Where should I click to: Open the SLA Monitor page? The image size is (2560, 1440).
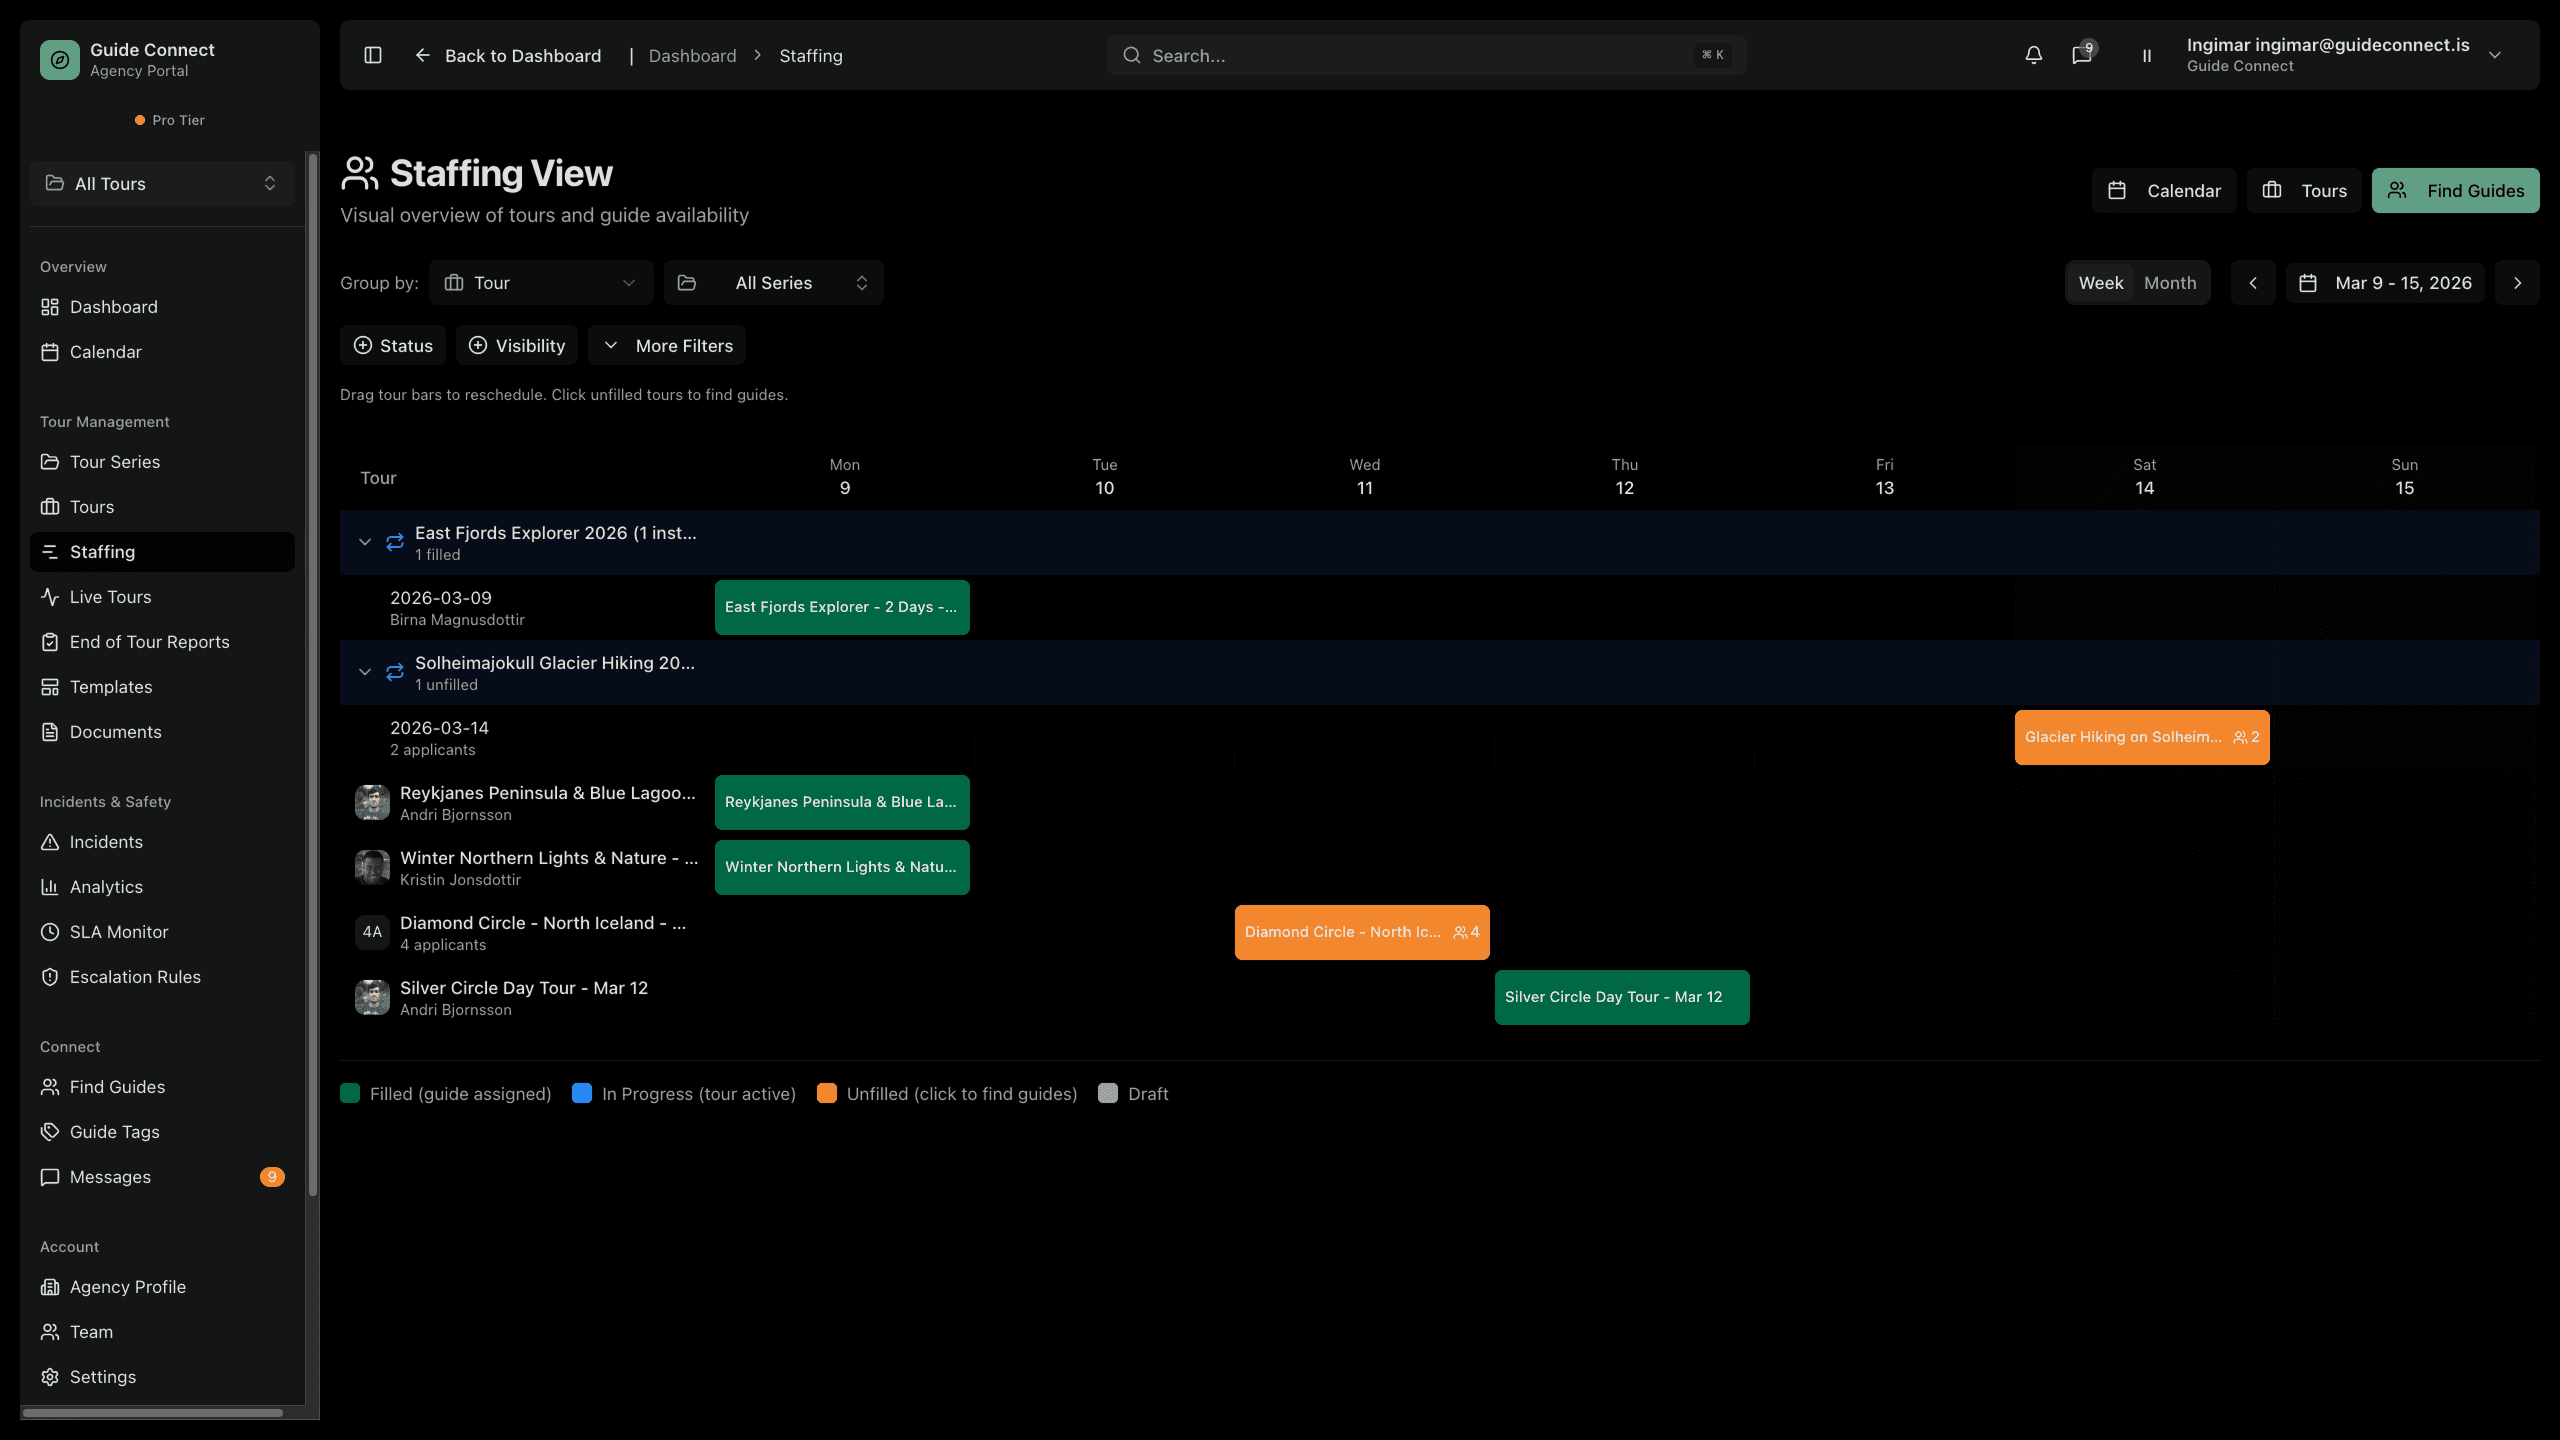pos(117,931)
